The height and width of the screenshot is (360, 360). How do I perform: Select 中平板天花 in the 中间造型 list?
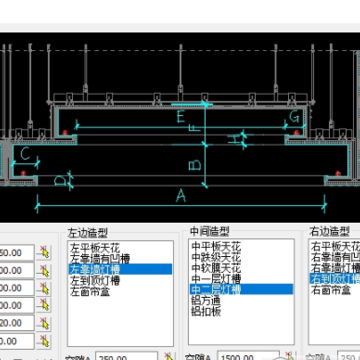[216, 247]
